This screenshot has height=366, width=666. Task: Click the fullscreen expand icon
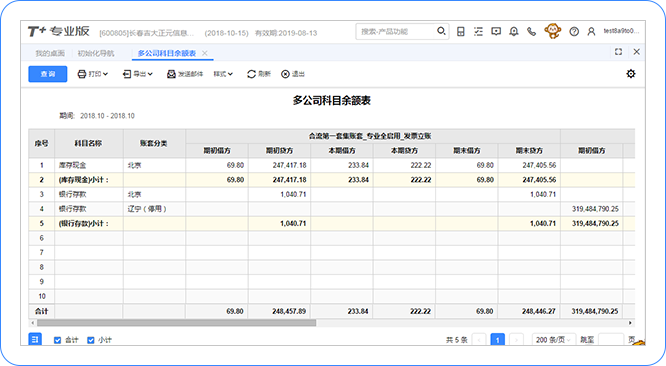point(618,52)
